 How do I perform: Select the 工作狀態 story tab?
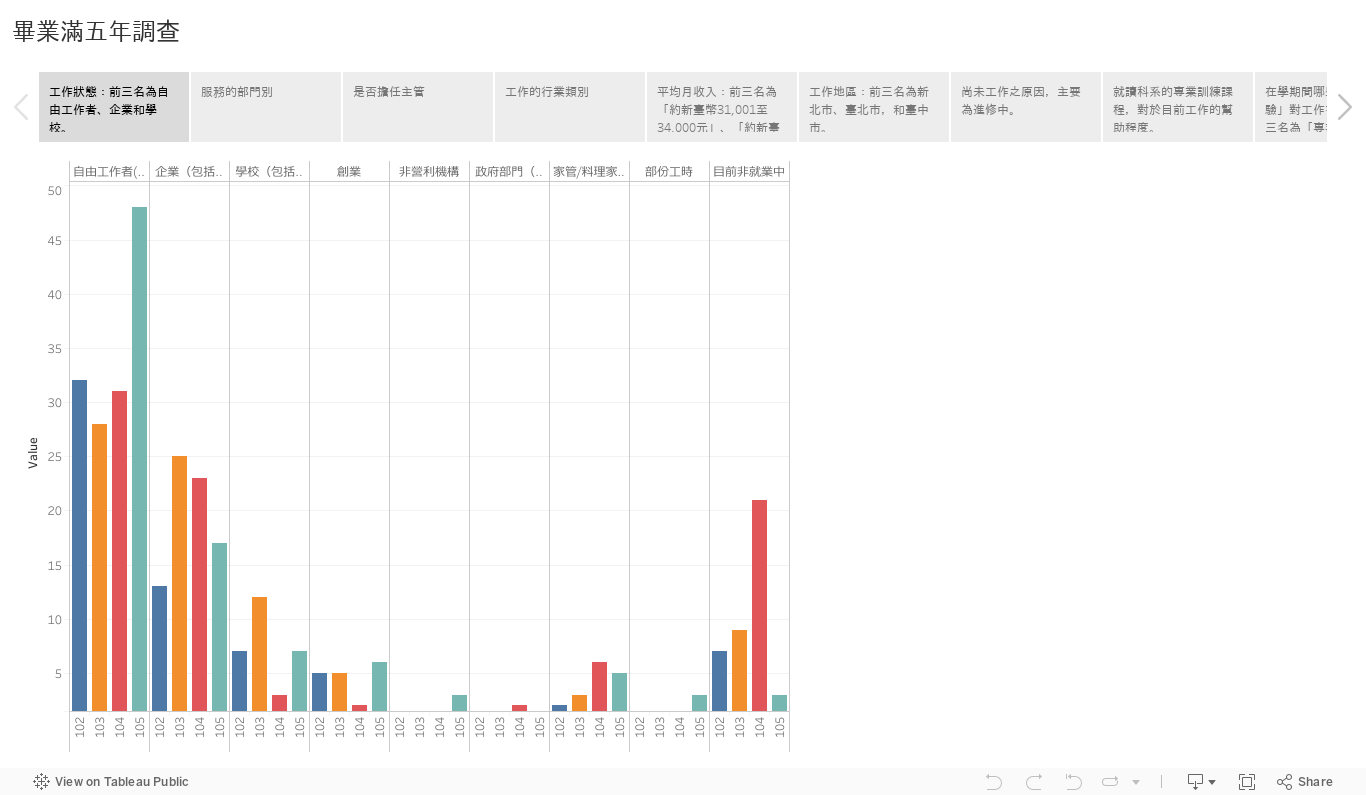[114, 107]
